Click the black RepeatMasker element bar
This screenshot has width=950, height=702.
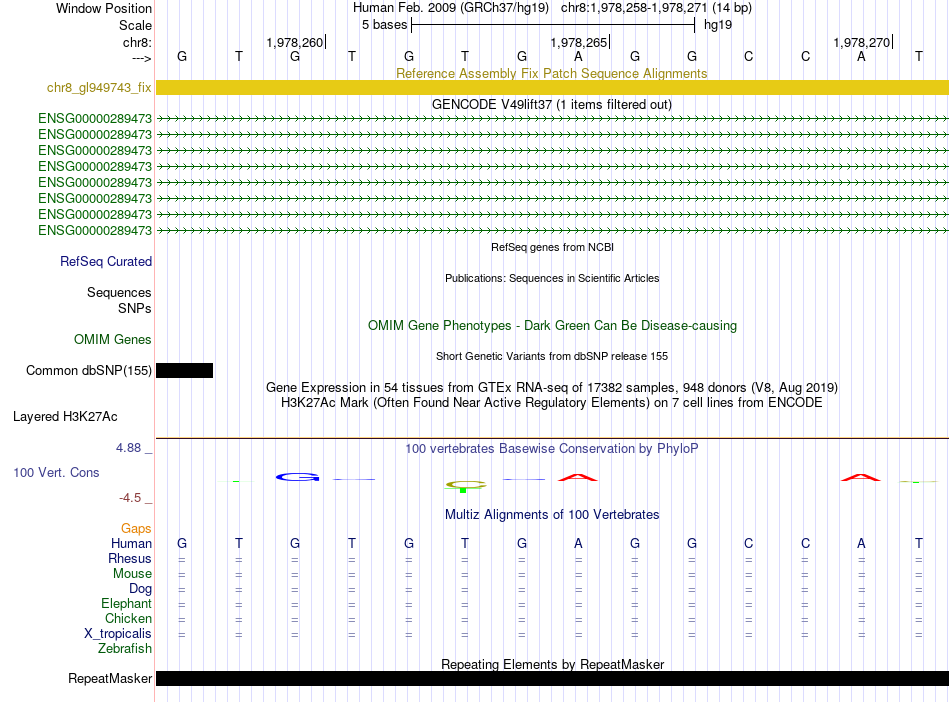[x=552, y=678]
